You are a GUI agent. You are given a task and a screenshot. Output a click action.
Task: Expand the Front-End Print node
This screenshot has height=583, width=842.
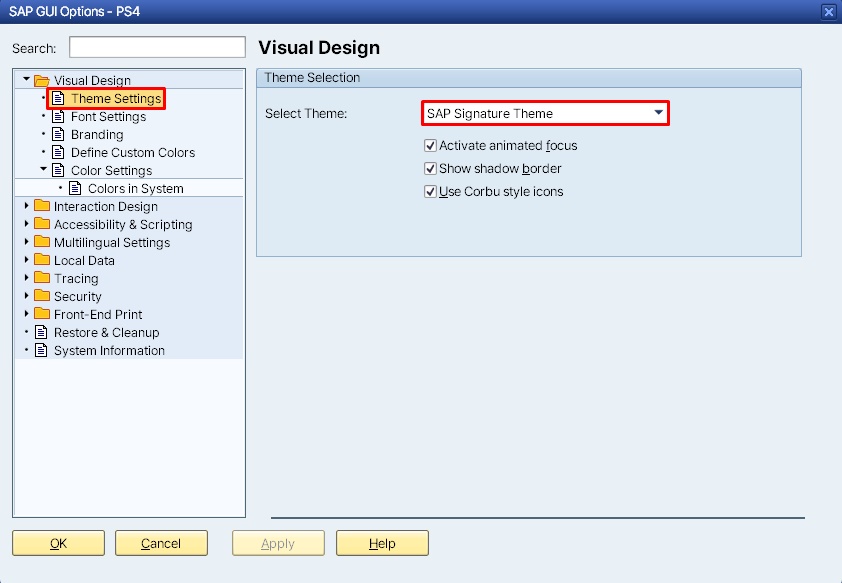point(26,314)
